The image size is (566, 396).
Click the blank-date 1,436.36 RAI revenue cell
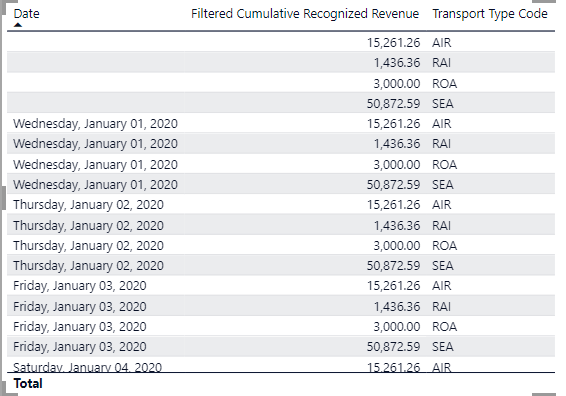[x=397, y=63]
